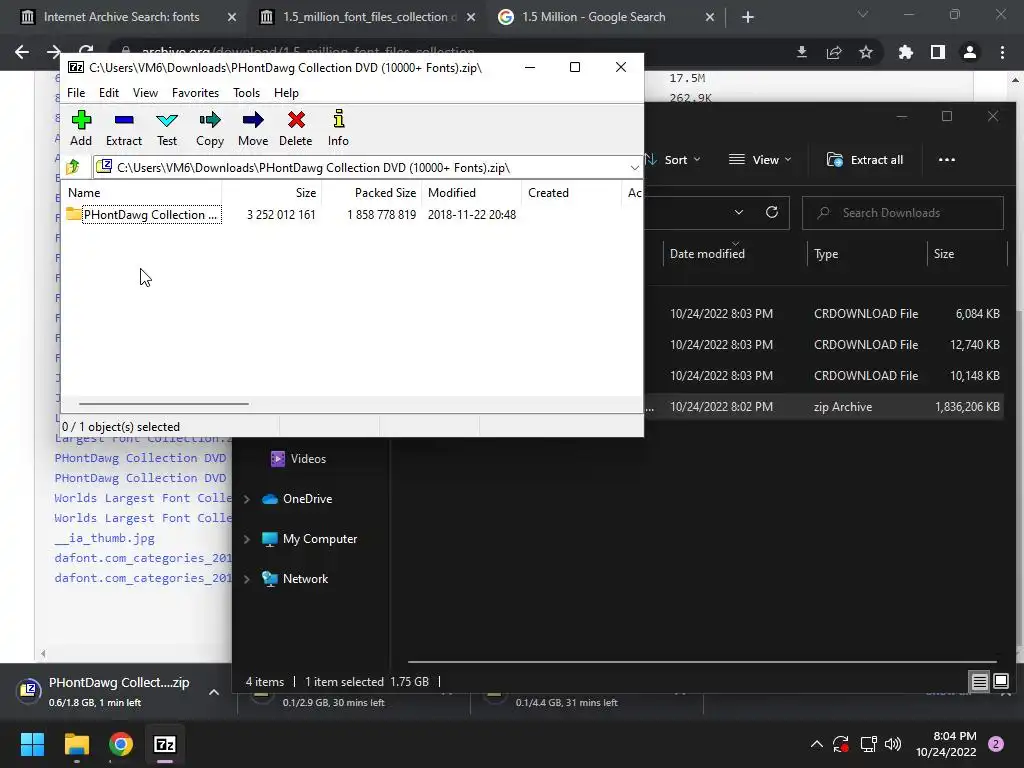Click Extract all in Explorer

pyautogui.click(x=865, y=159)
